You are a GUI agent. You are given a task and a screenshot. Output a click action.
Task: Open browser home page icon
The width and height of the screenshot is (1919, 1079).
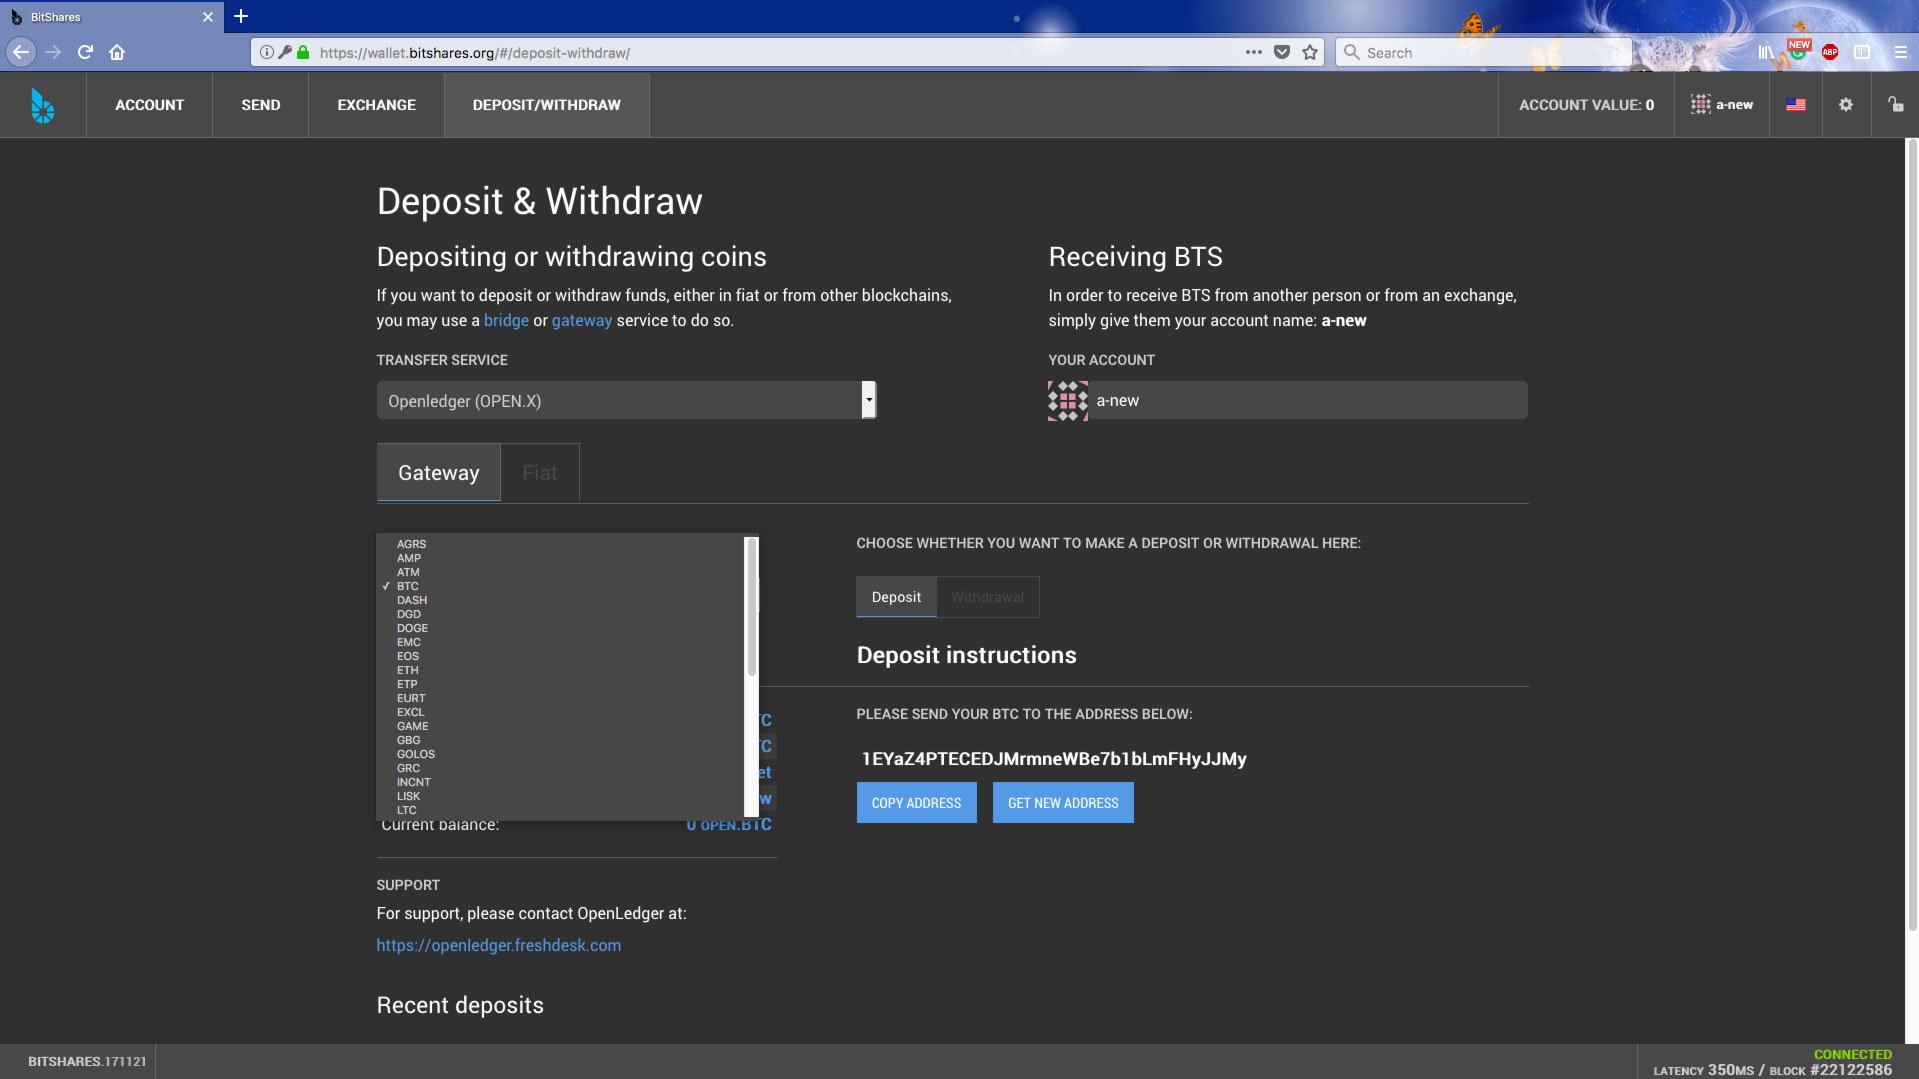point(117,52)
